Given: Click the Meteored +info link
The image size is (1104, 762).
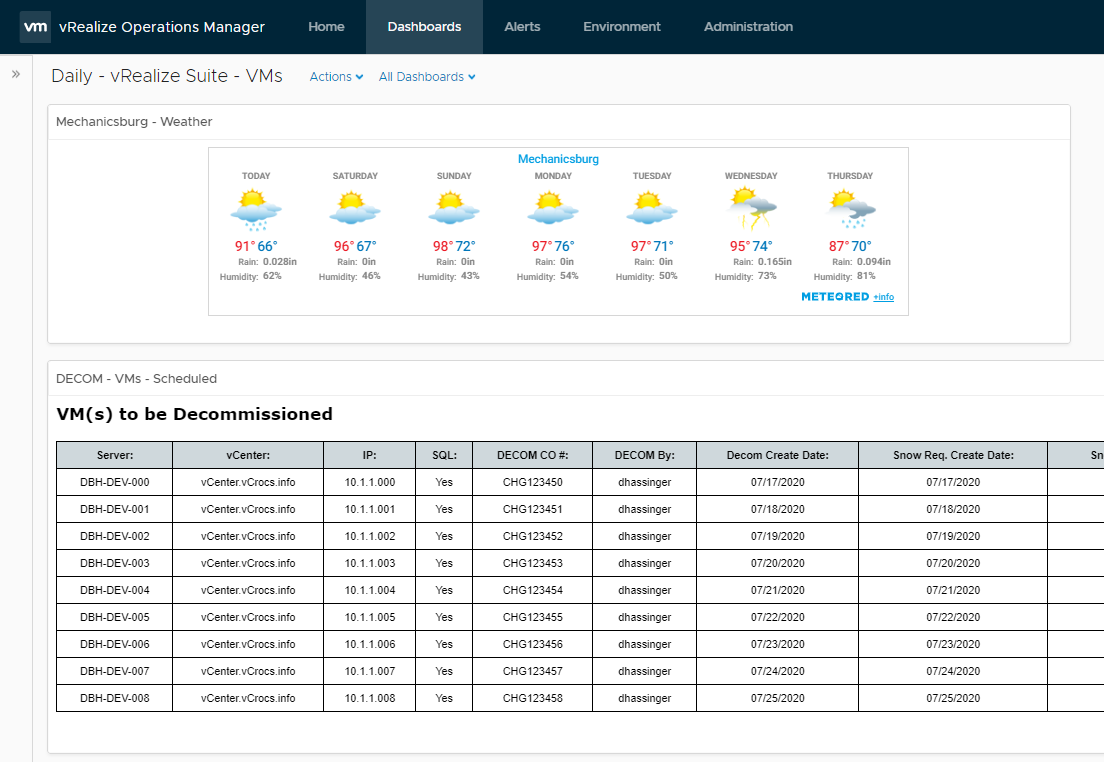Looking at the screenshot, I should 883,298.
